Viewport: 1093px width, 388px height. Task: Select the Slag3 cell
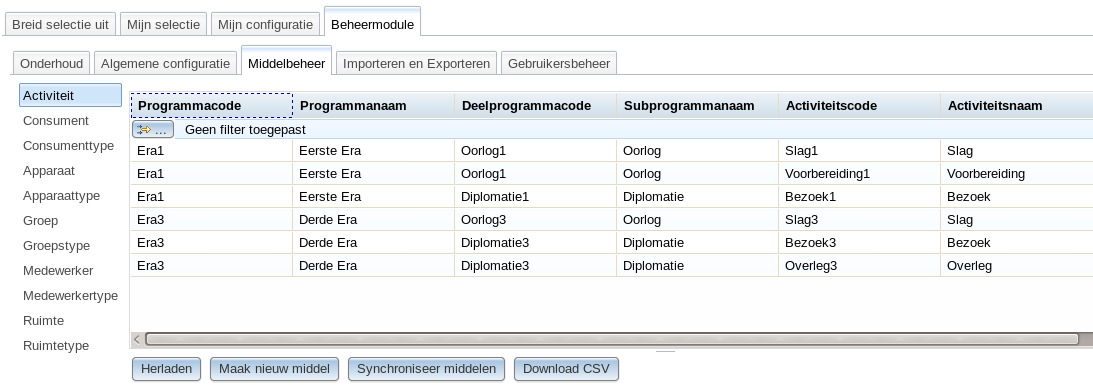point(859,219)
